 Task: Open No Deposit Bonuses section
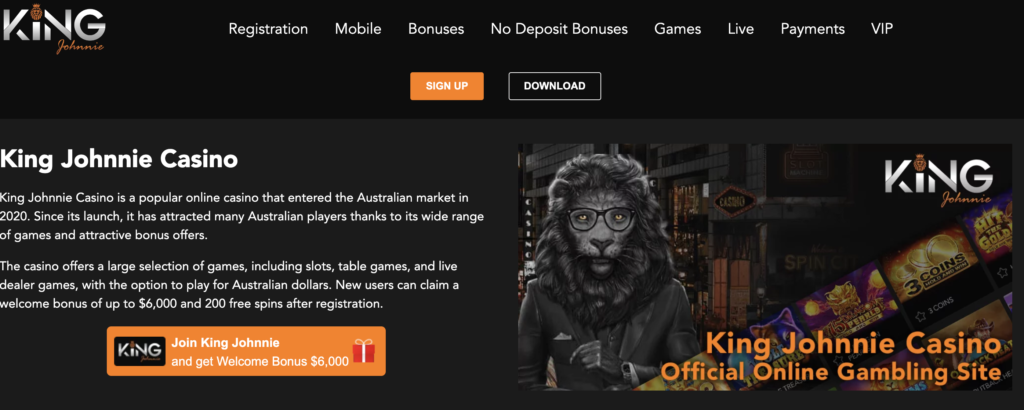tap(559, 29)
